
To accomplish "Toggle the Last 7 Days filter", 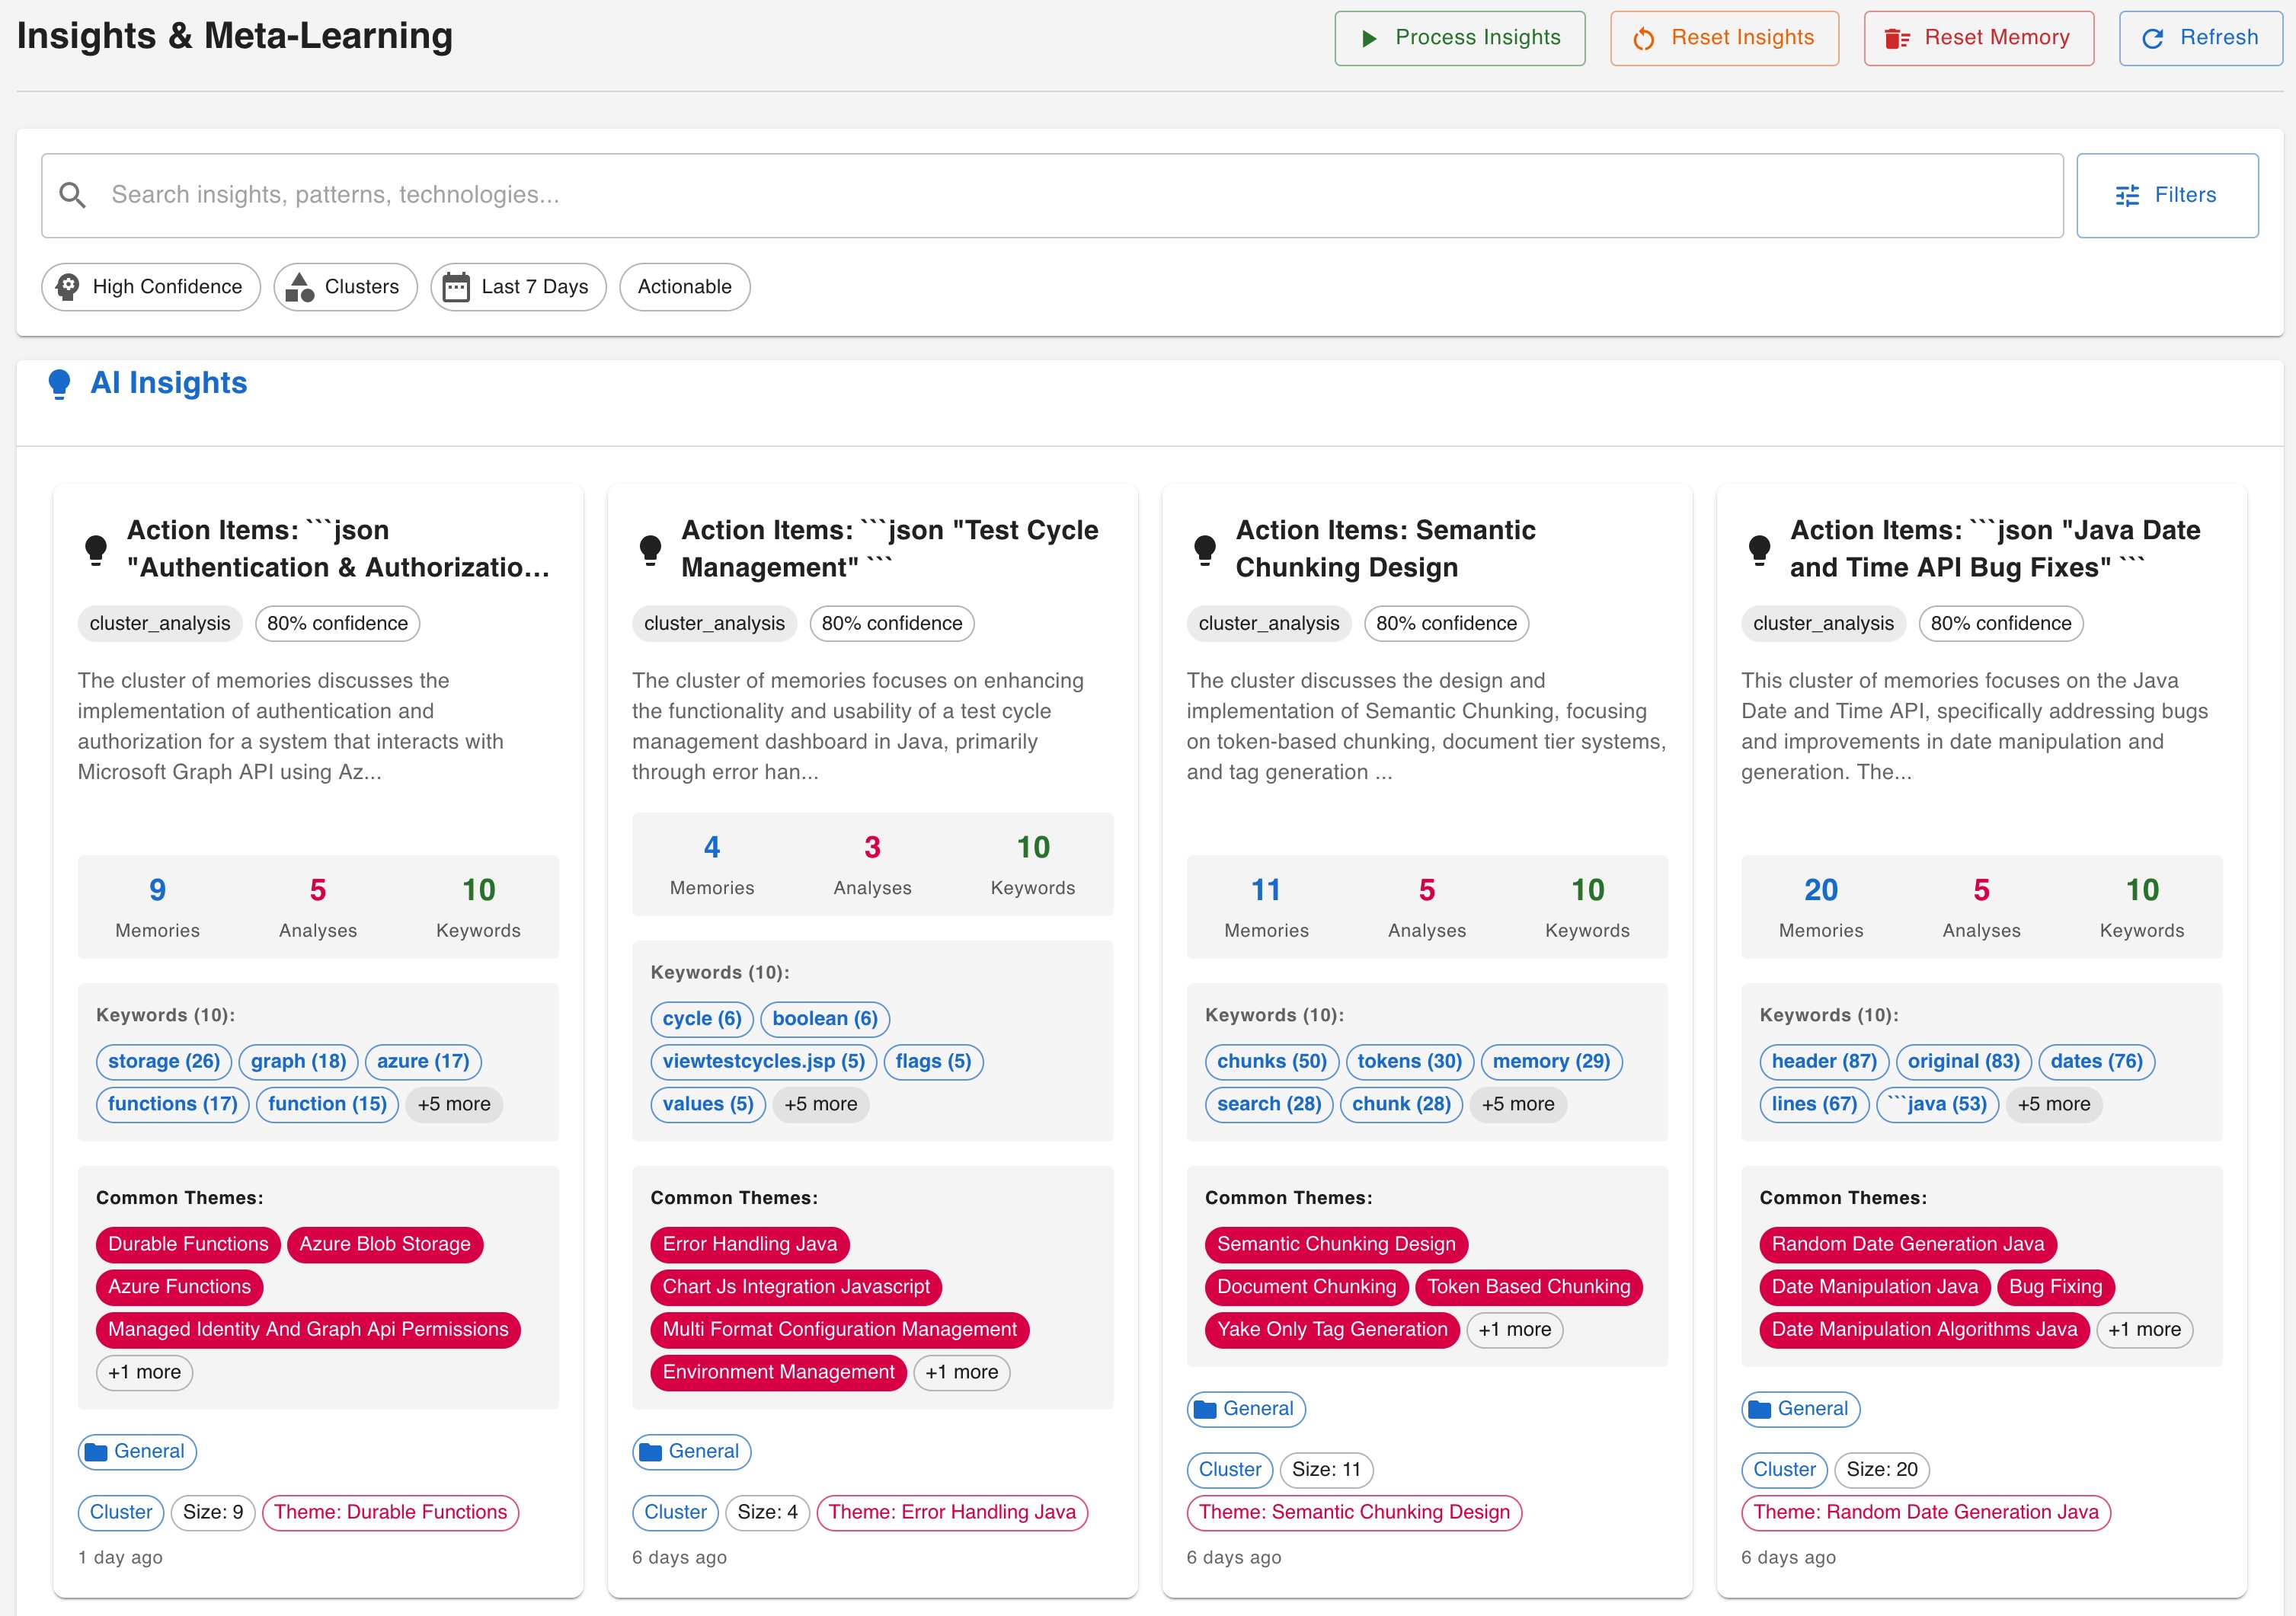I will (x=518, y=287).
